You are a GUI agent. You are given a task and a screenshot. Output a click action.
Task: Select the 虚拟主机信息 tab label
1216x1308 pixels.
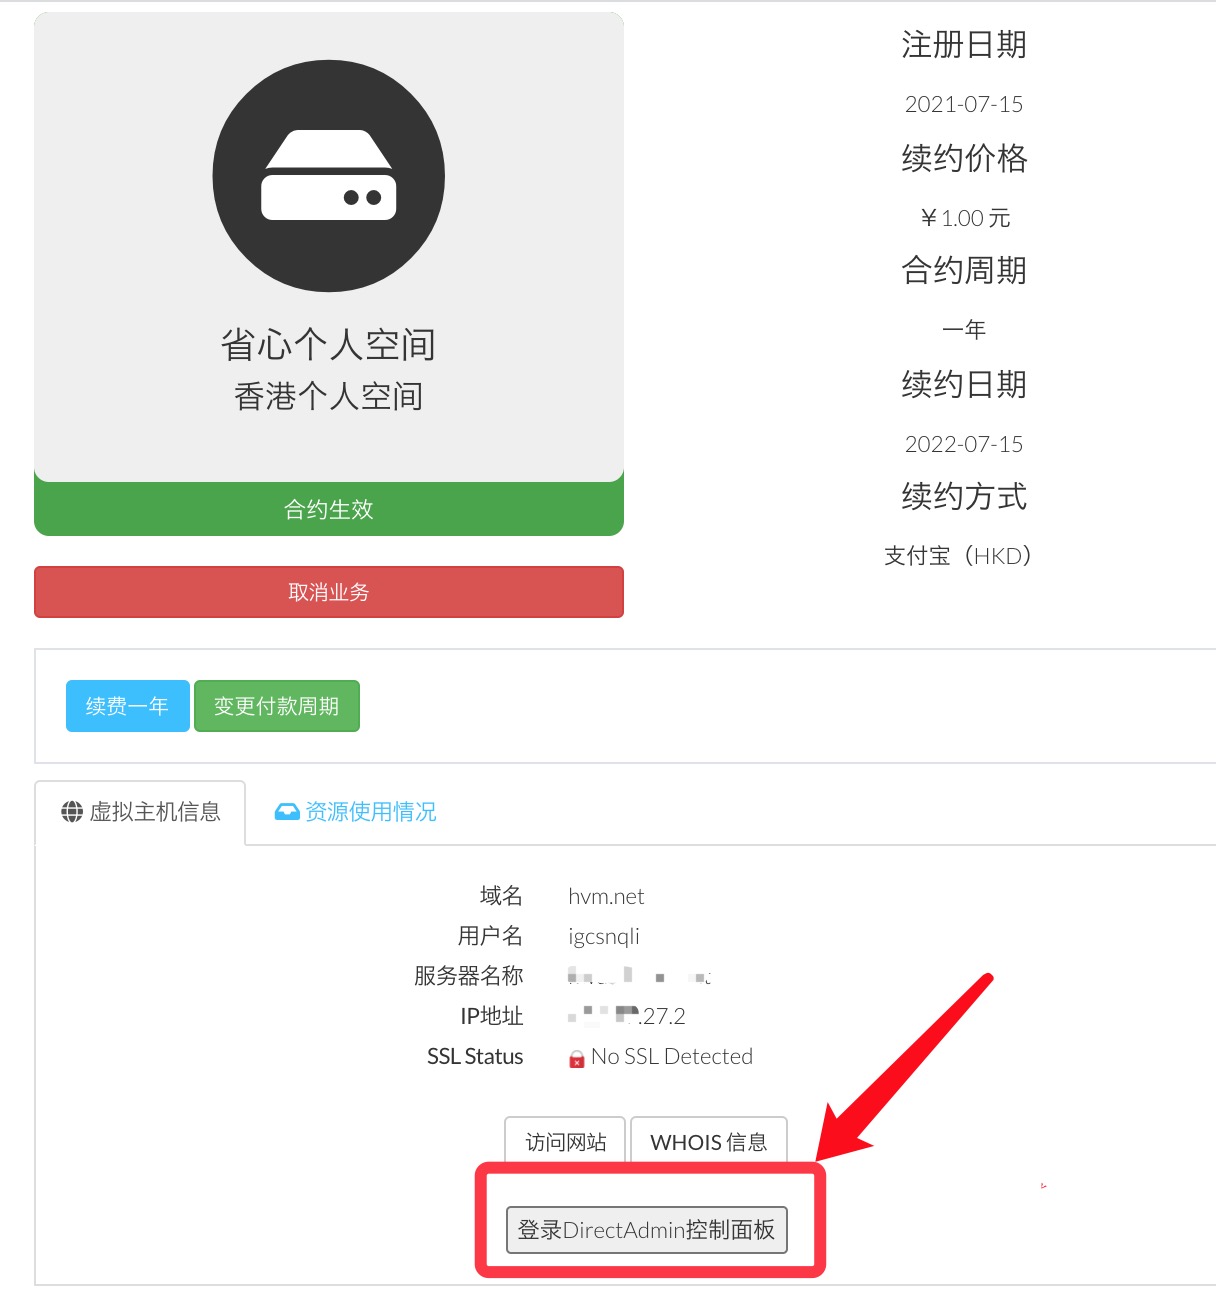pyautogui.click(x=155, y=812)
